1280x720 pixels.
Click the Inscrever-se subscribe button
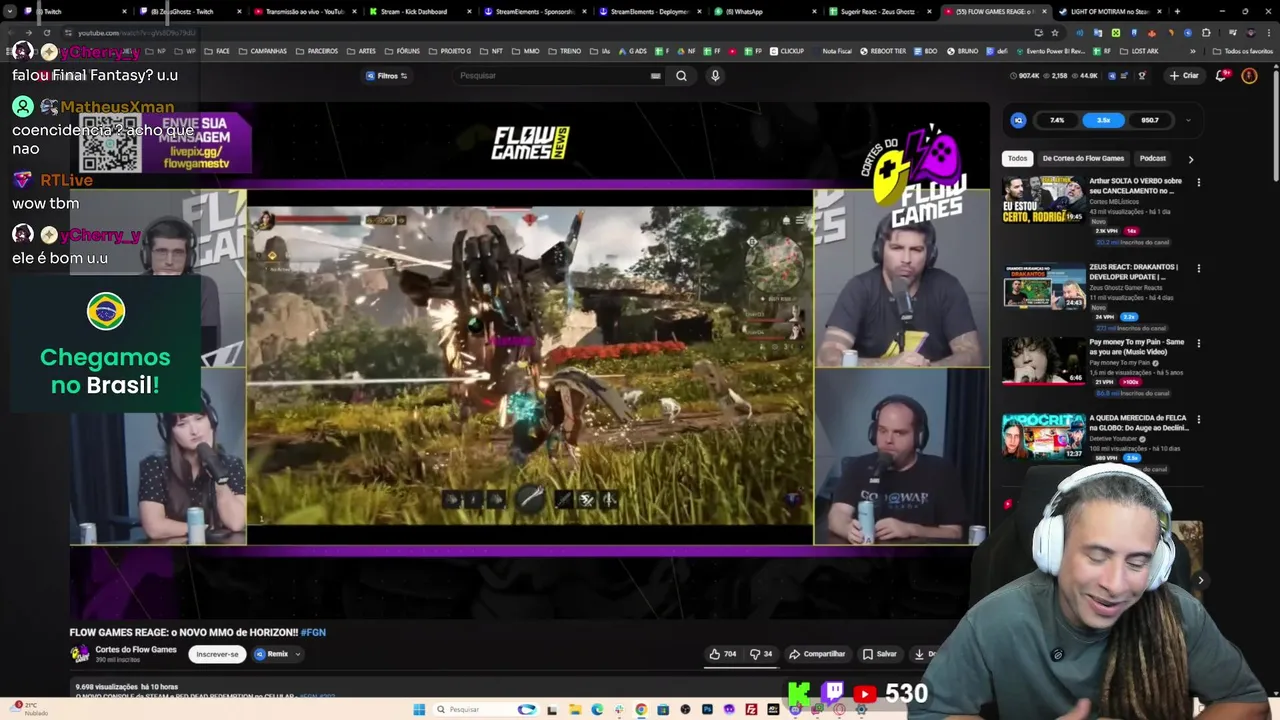click(x=217, y=654)
